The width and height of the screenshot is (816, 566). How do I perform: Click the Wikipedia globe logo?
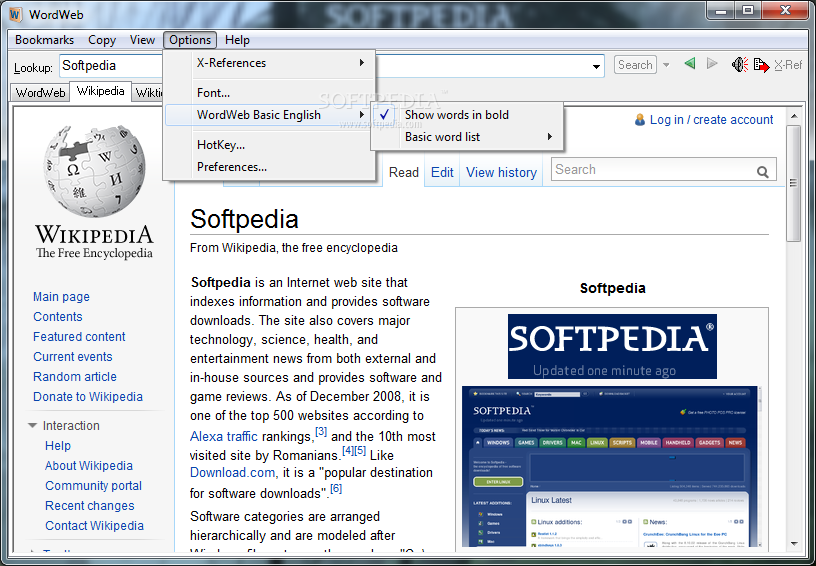pos(95,171)
